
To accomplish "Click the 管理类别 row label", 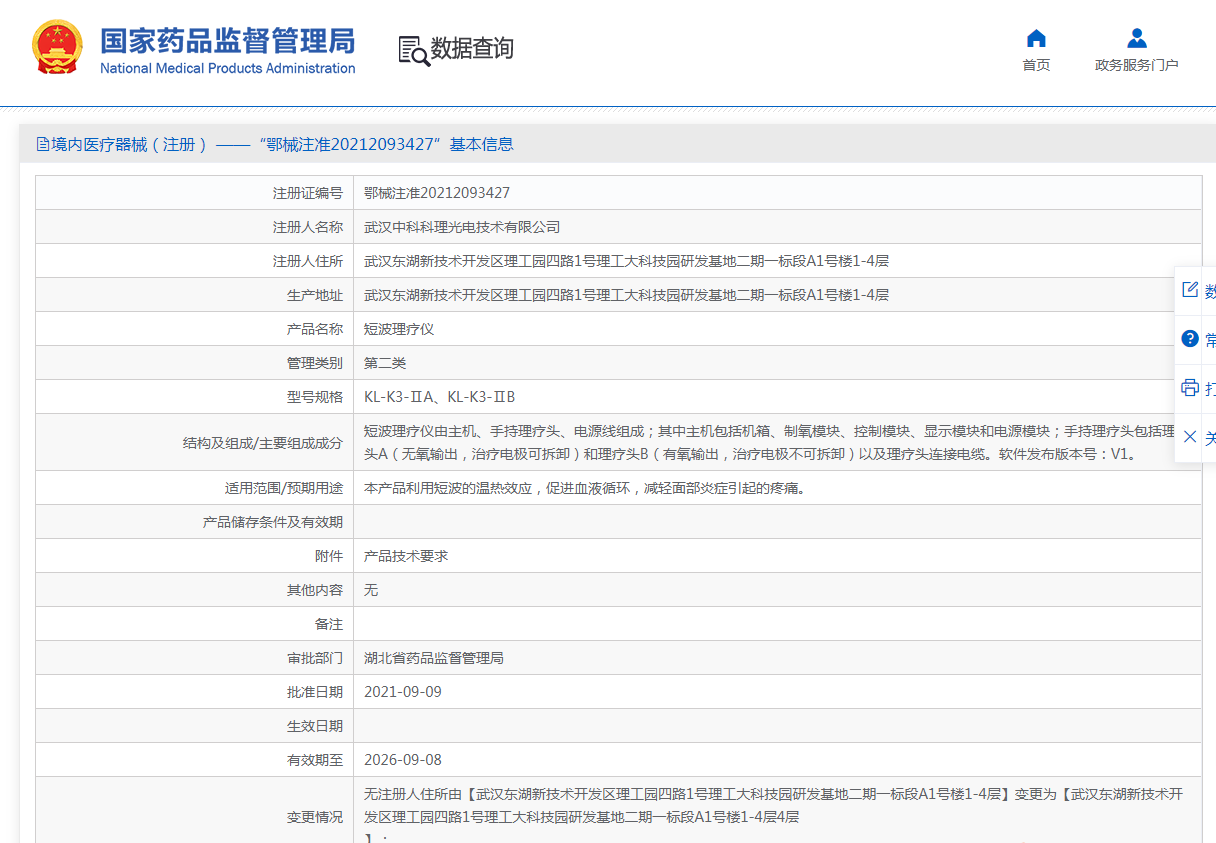I will 315,363.
